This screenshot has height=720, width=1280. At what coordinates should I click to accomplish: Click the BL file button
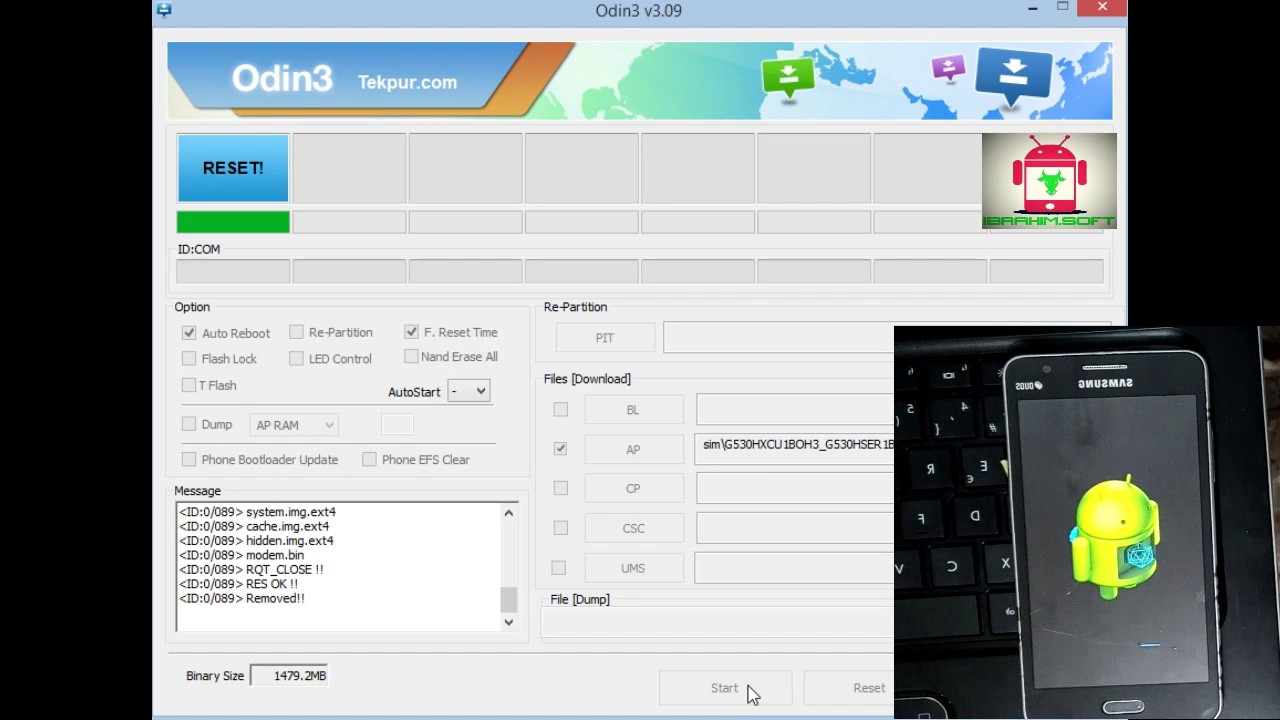[x=634, y=409]
